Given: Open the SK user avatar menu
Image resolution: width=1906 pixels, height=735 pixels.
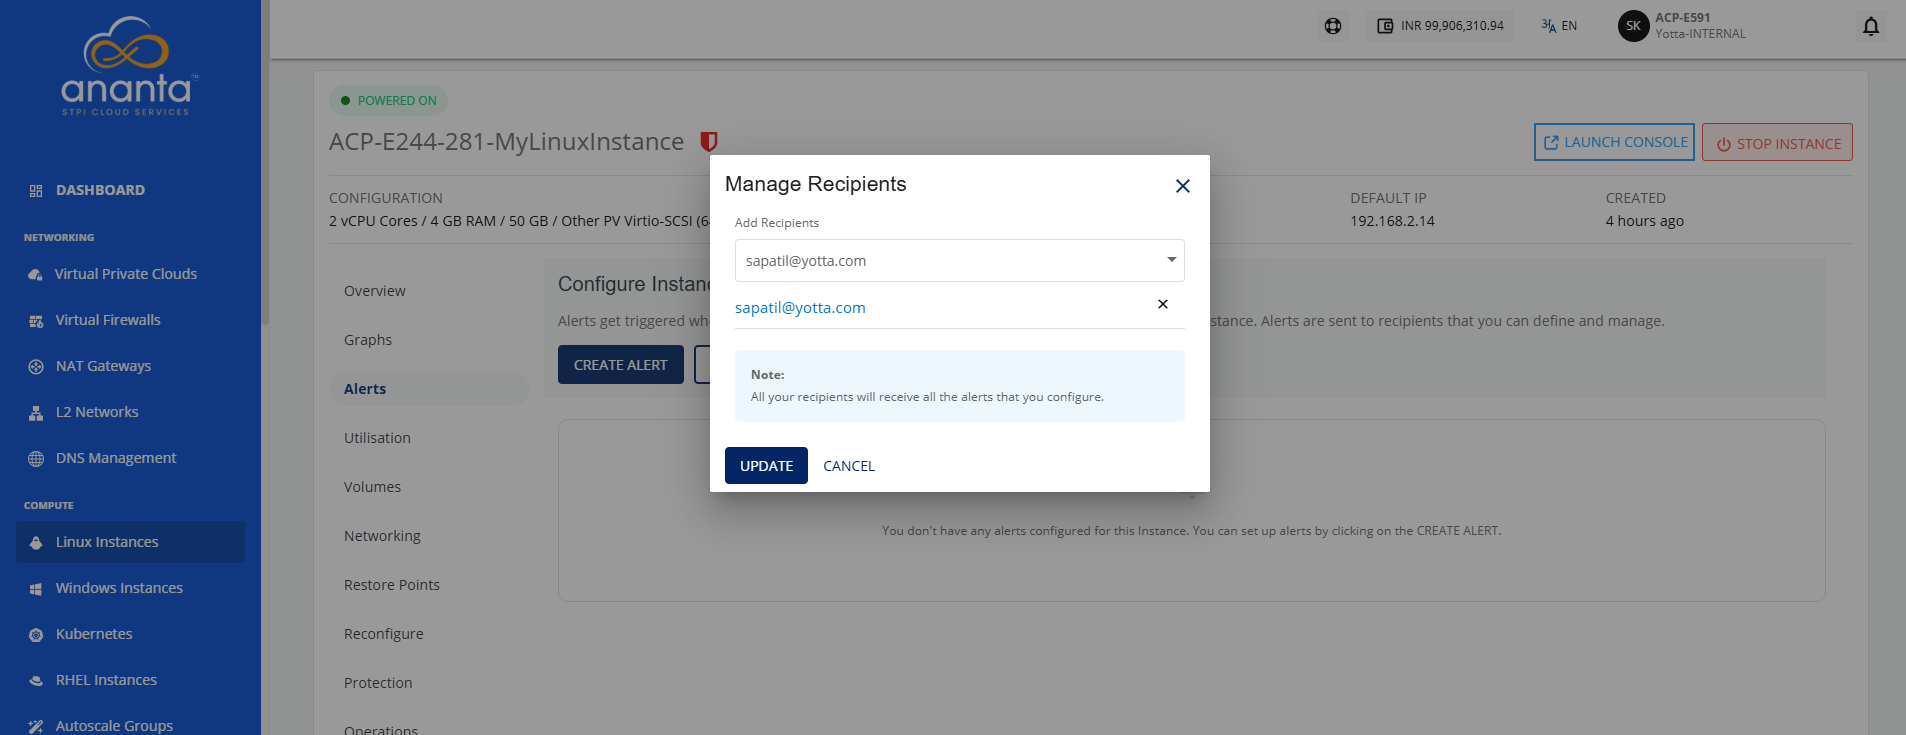Looking at the screenshot, I should pyautogui.click(x=1633, y=26).
